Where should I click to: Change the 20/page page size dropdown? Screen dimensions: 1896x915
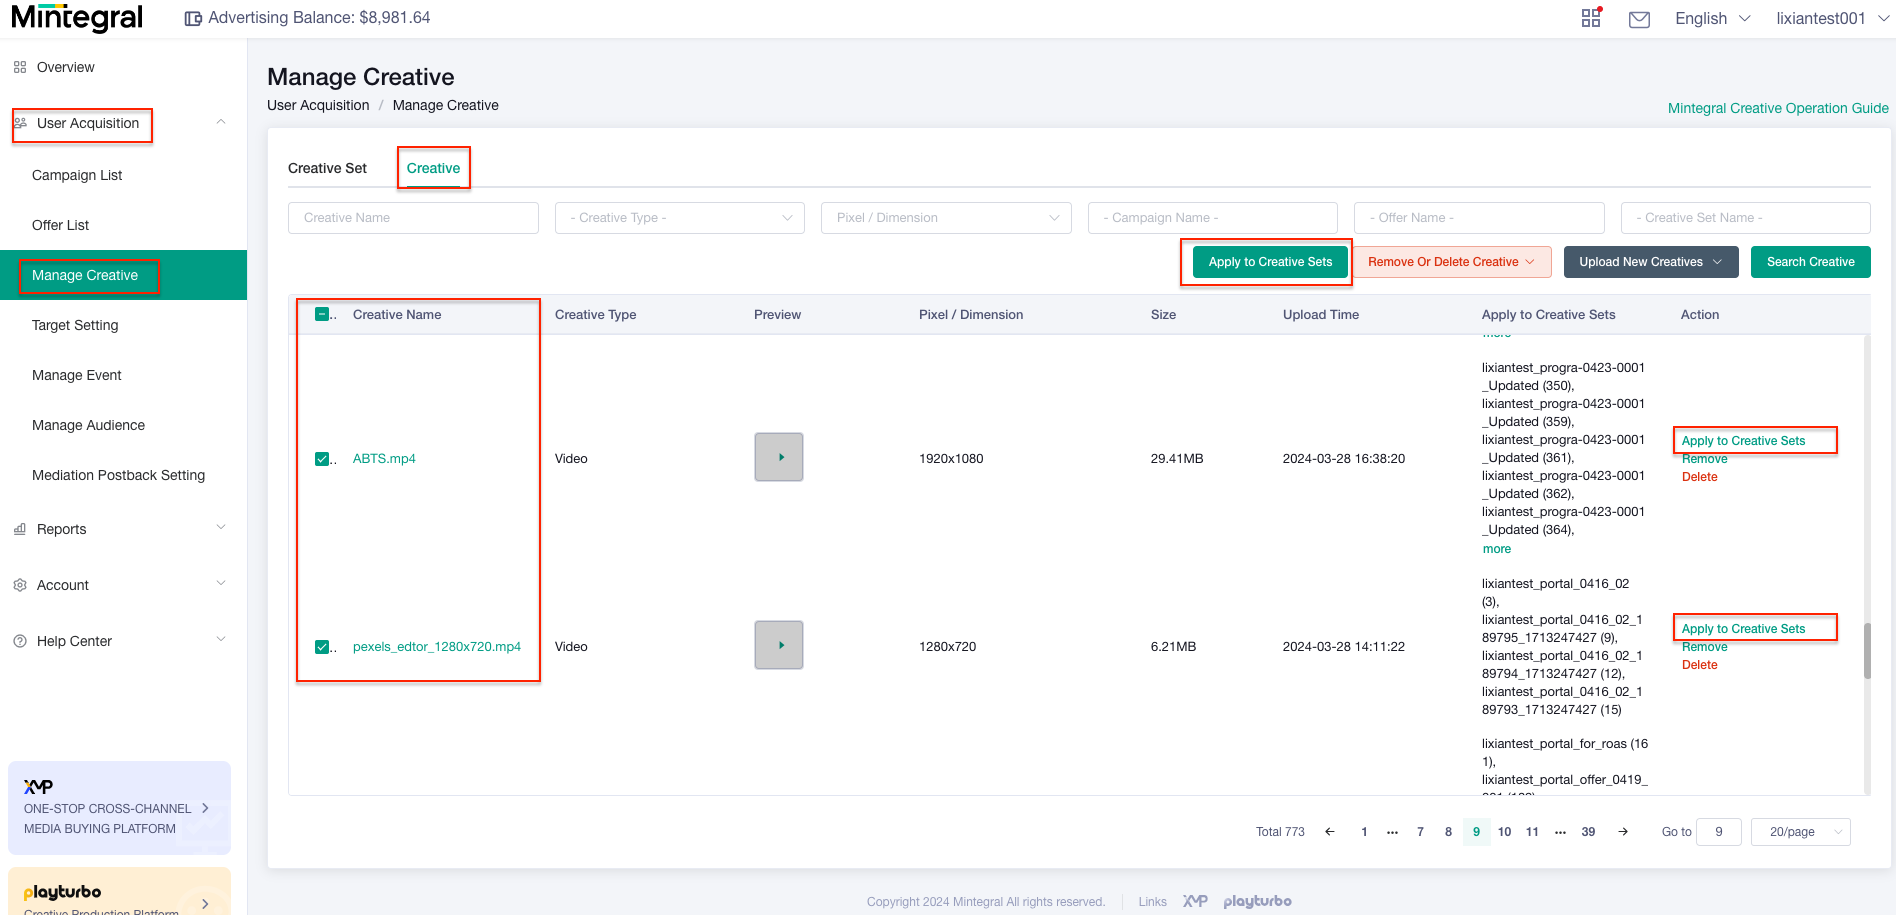[1801, 832]
